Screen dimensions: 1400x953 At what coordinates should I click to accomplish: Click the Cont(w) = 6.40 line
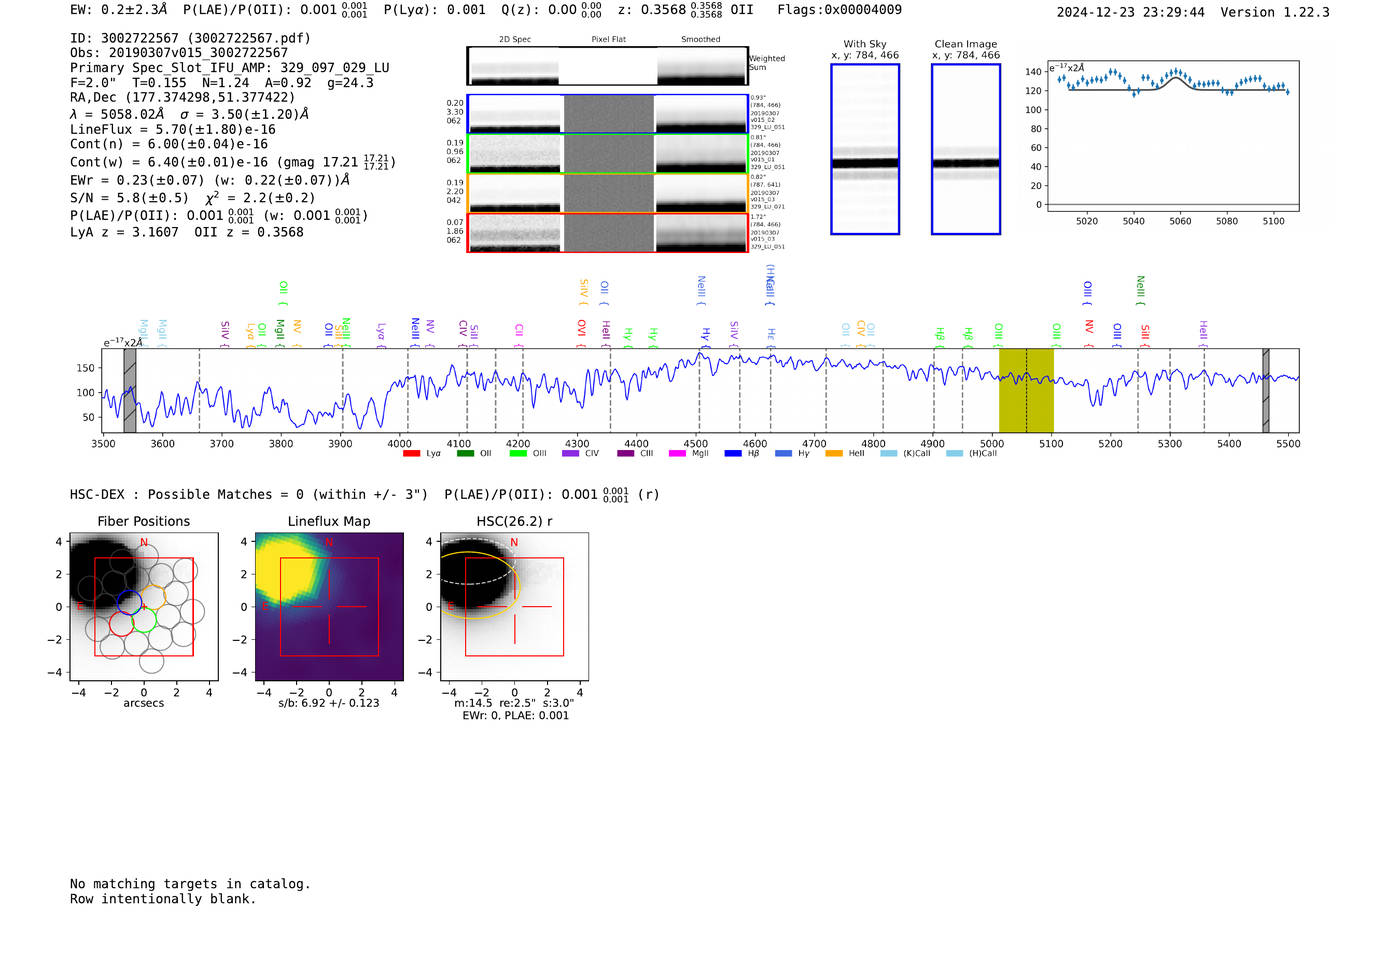pos(233,161)
